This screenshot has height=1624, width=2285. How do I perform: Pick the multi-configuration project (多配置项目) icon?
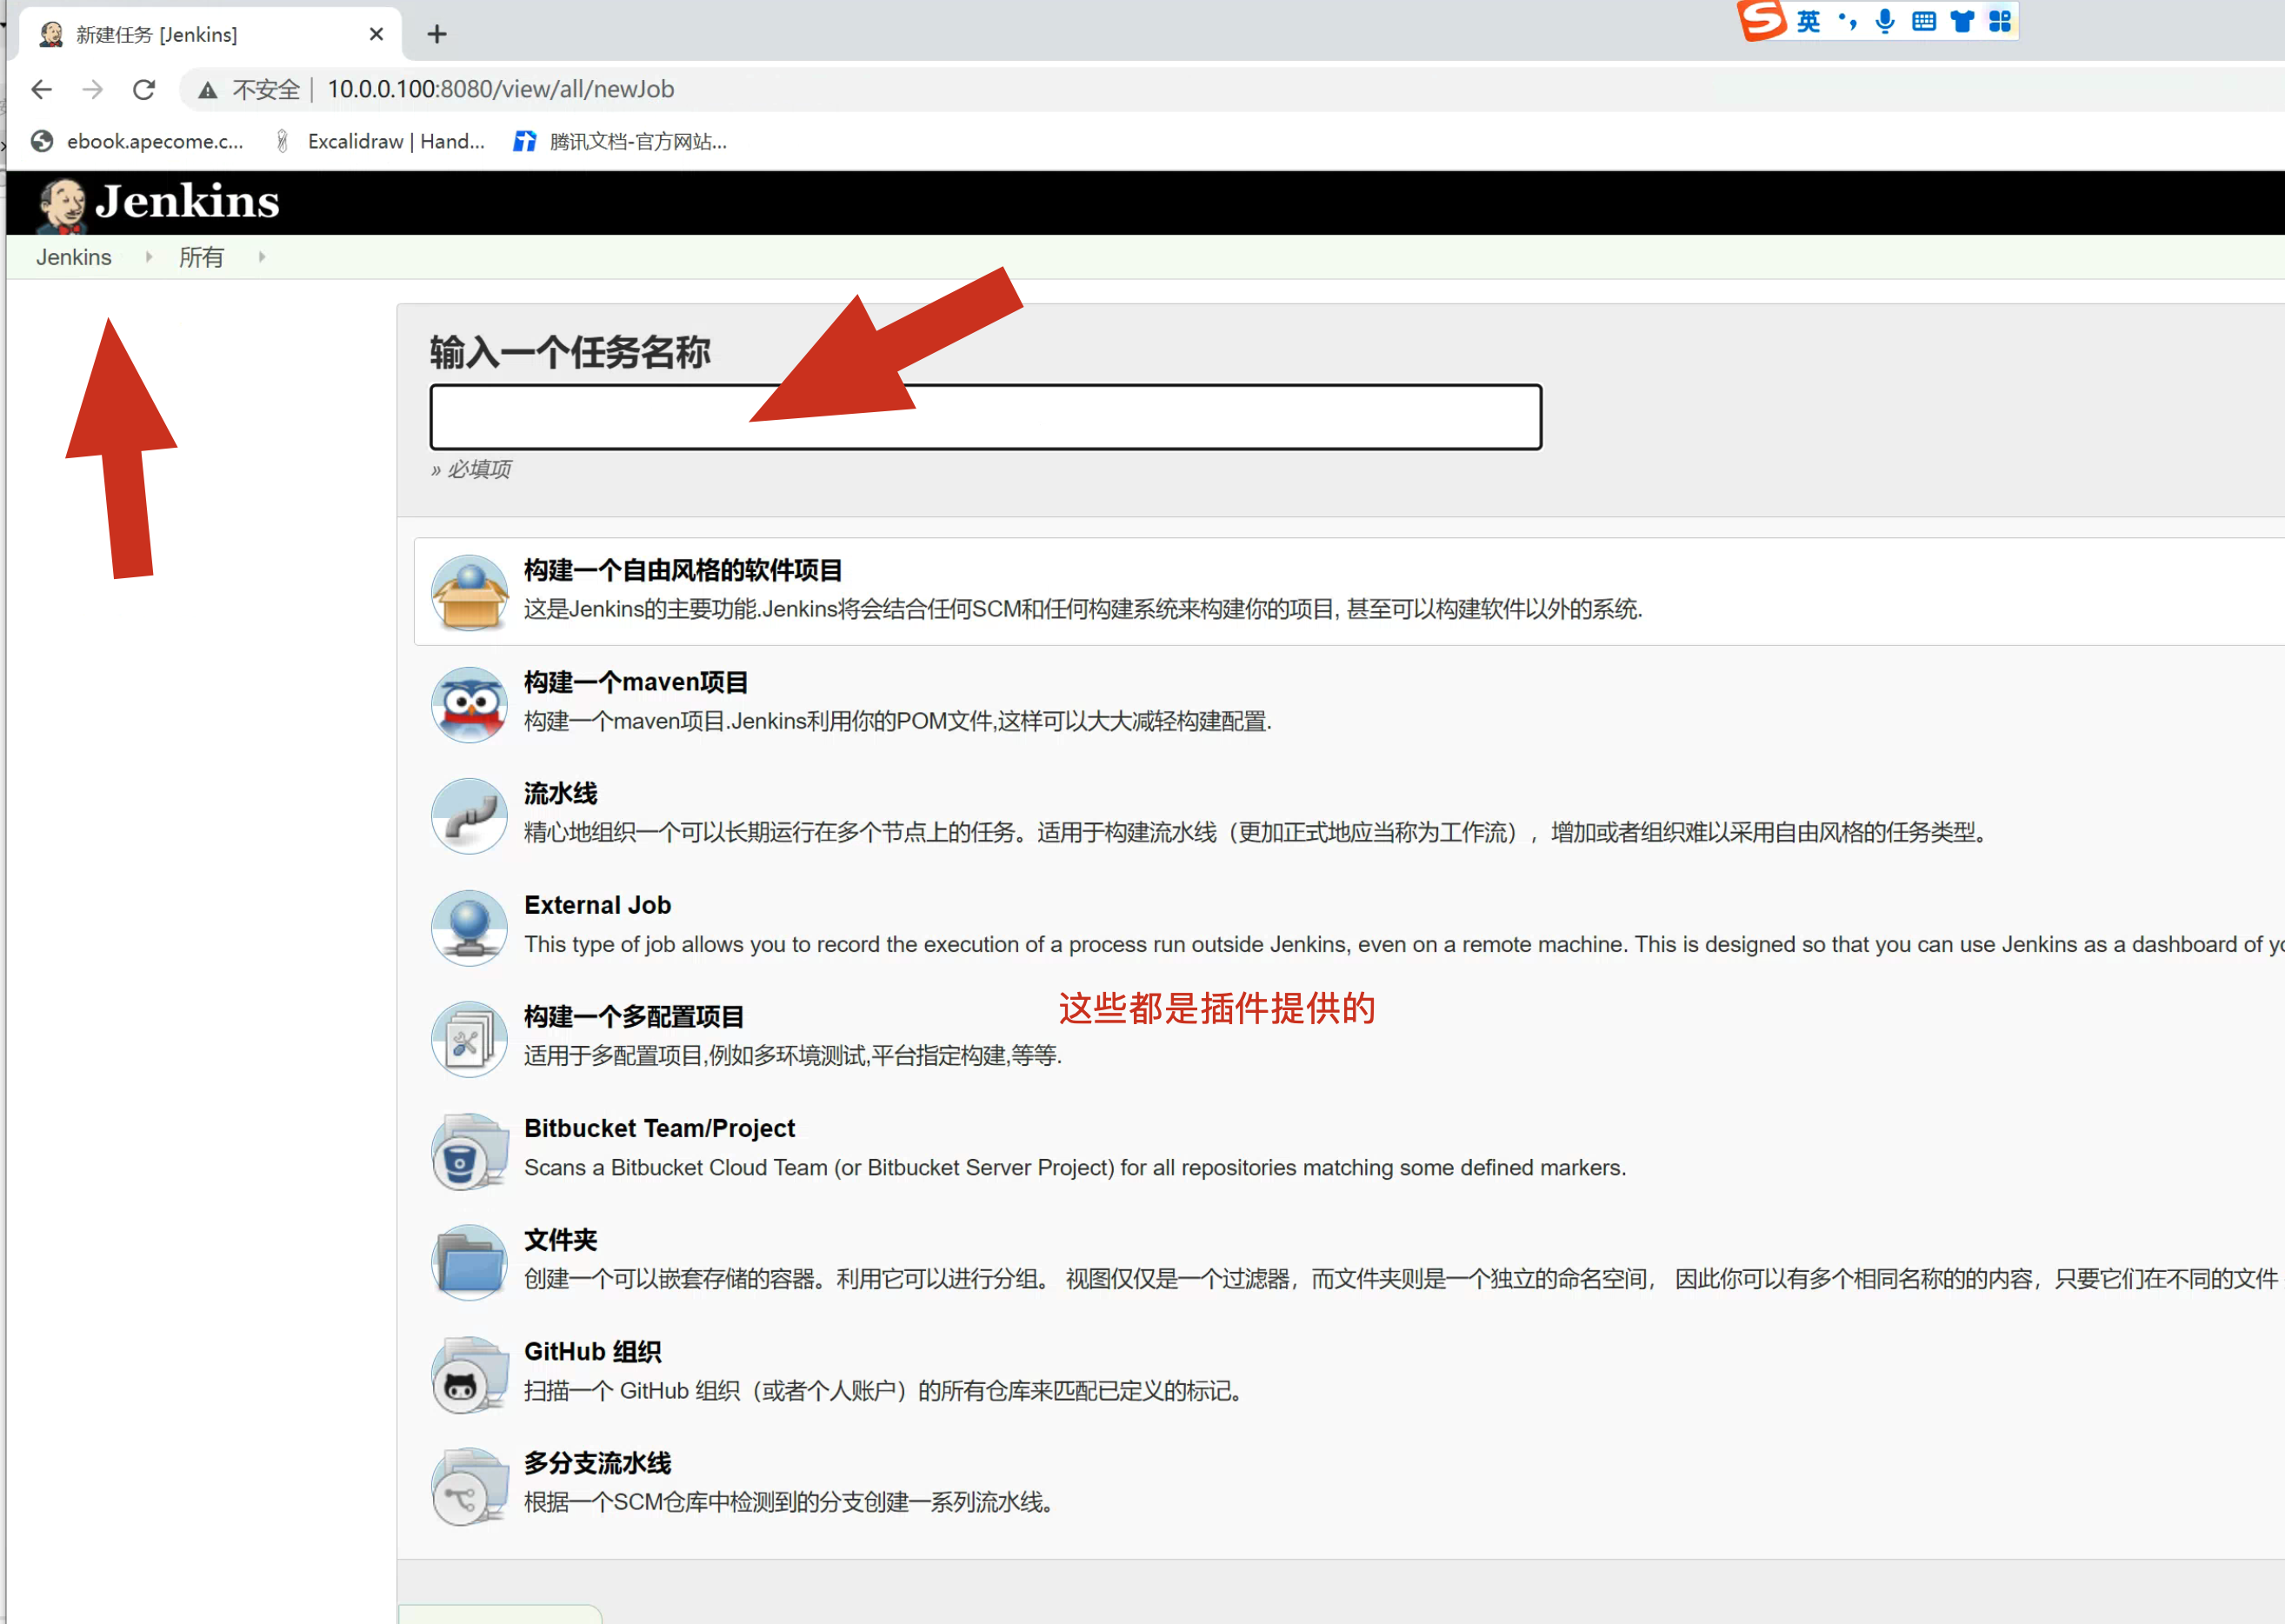(x=469, y=1039)
